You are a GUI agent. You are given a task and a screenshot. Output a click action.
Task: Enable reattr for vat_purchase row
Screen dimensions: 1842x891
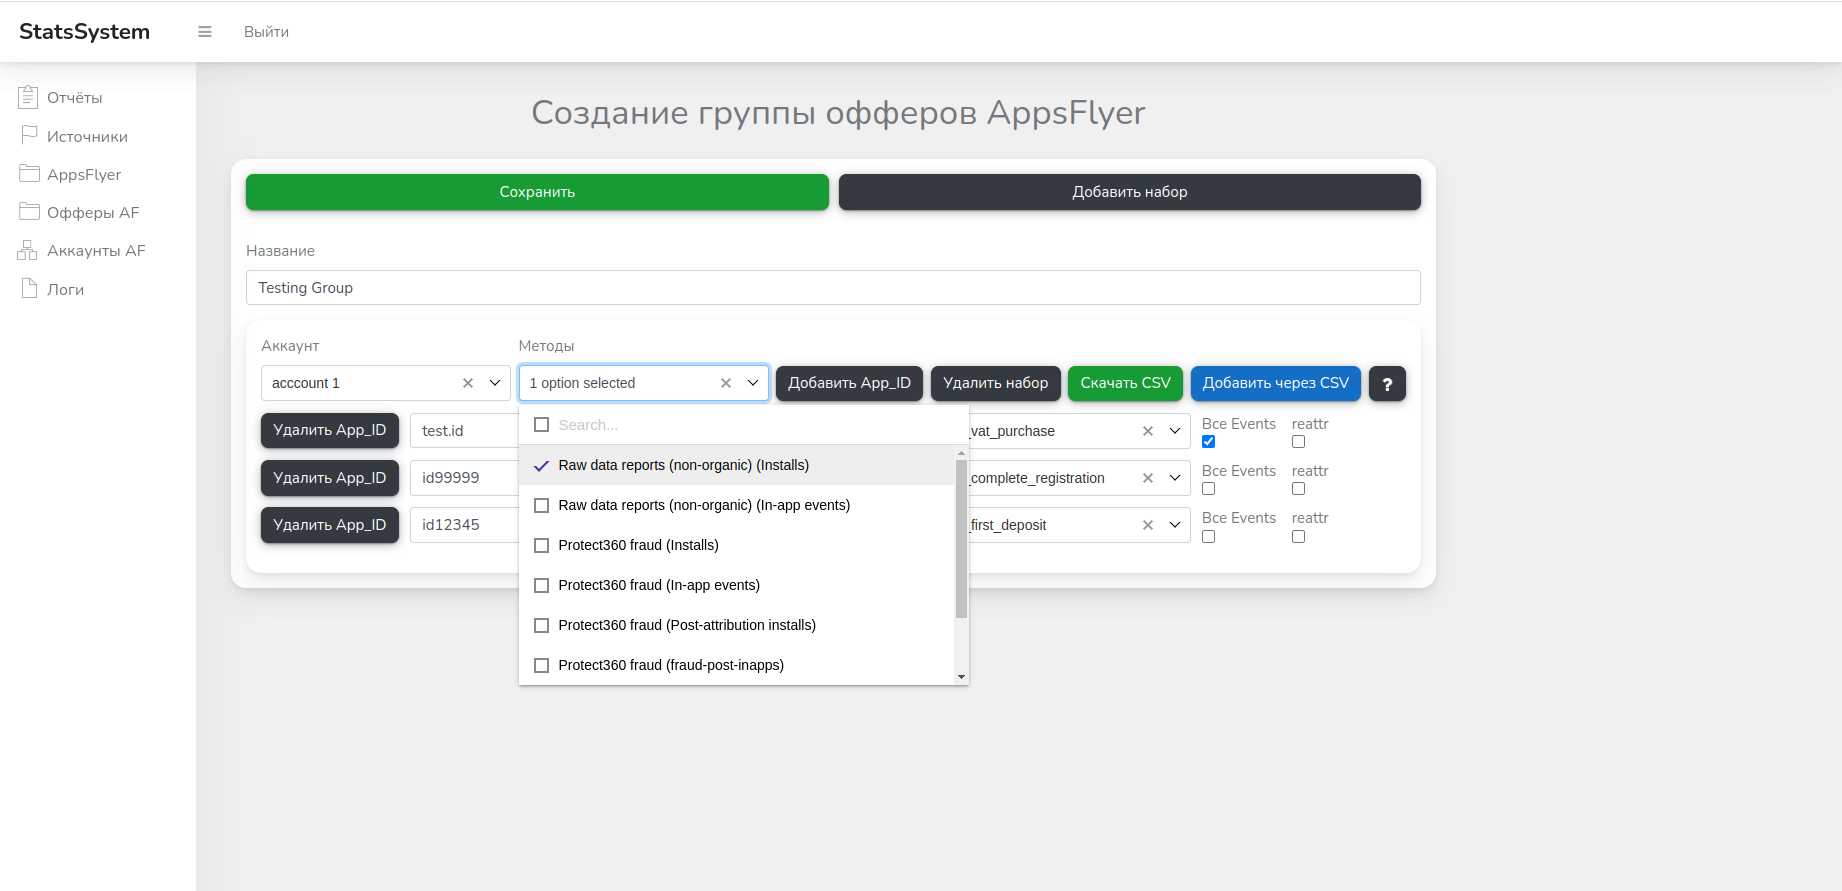tap(1299, 442)
